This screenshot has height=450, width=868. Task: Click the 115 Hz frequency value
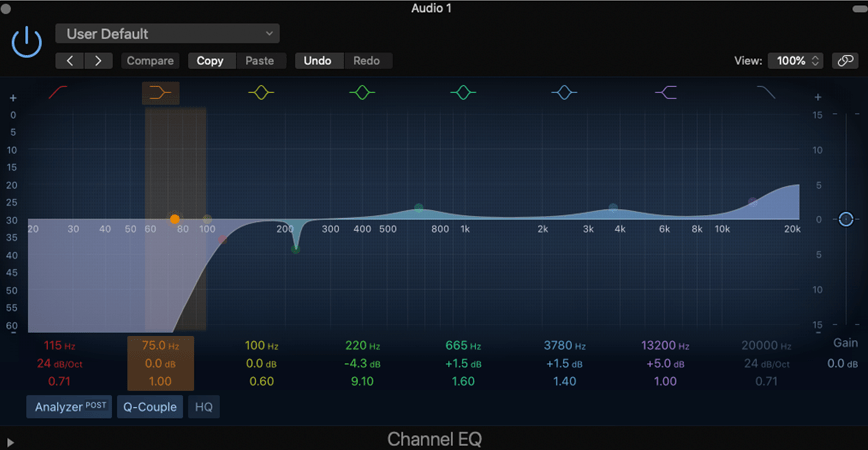tap(59, 345)
